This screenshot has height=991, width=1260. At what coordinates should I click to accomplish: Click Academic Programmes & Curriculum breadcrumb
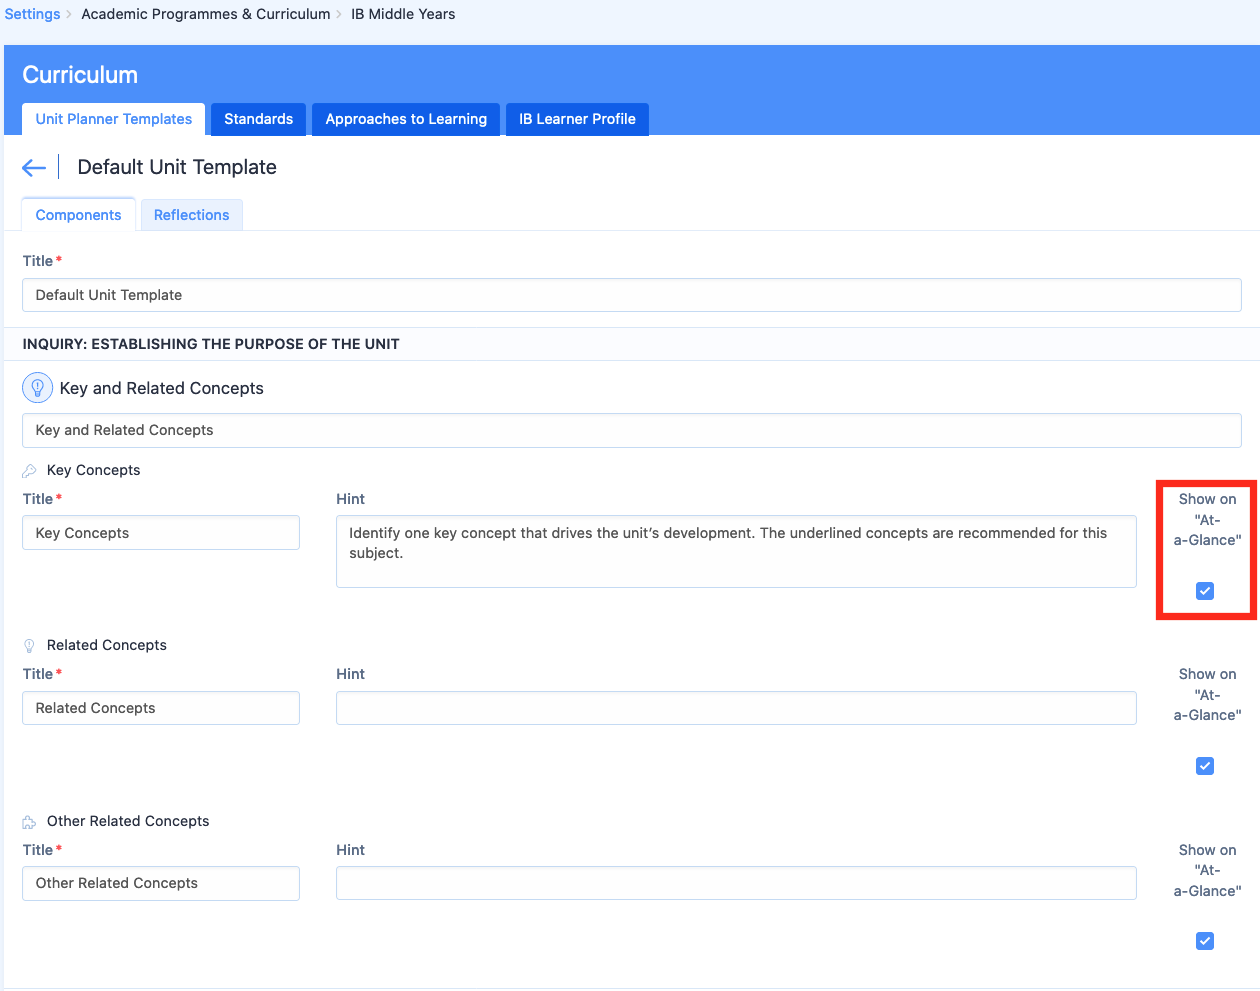coord(206,14)
